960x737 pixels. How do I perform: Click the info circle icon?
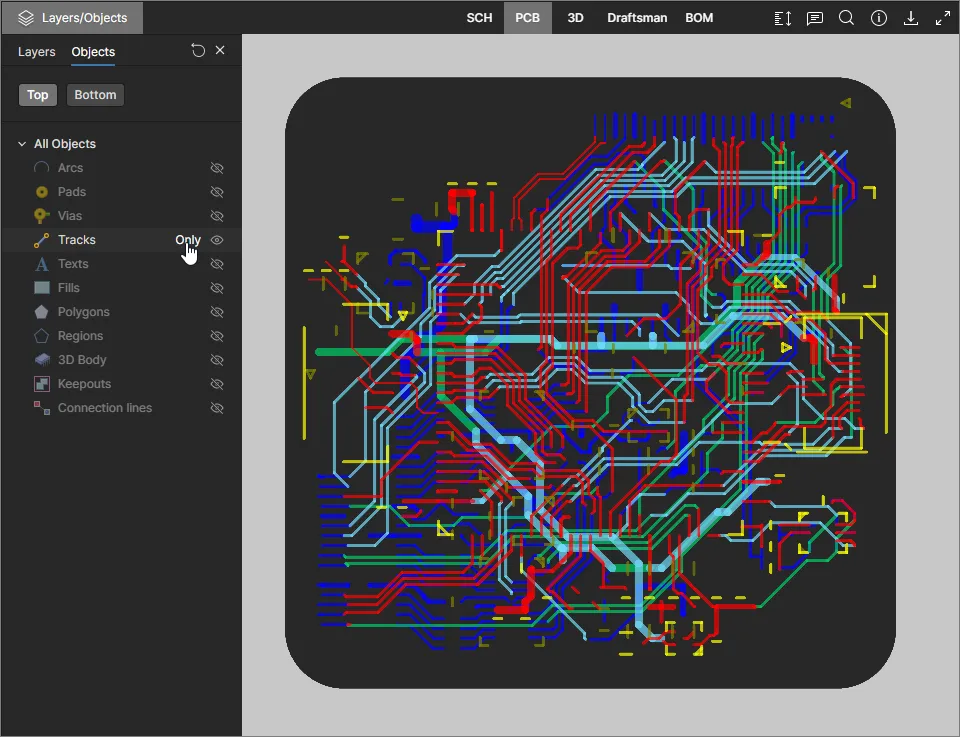878,18
